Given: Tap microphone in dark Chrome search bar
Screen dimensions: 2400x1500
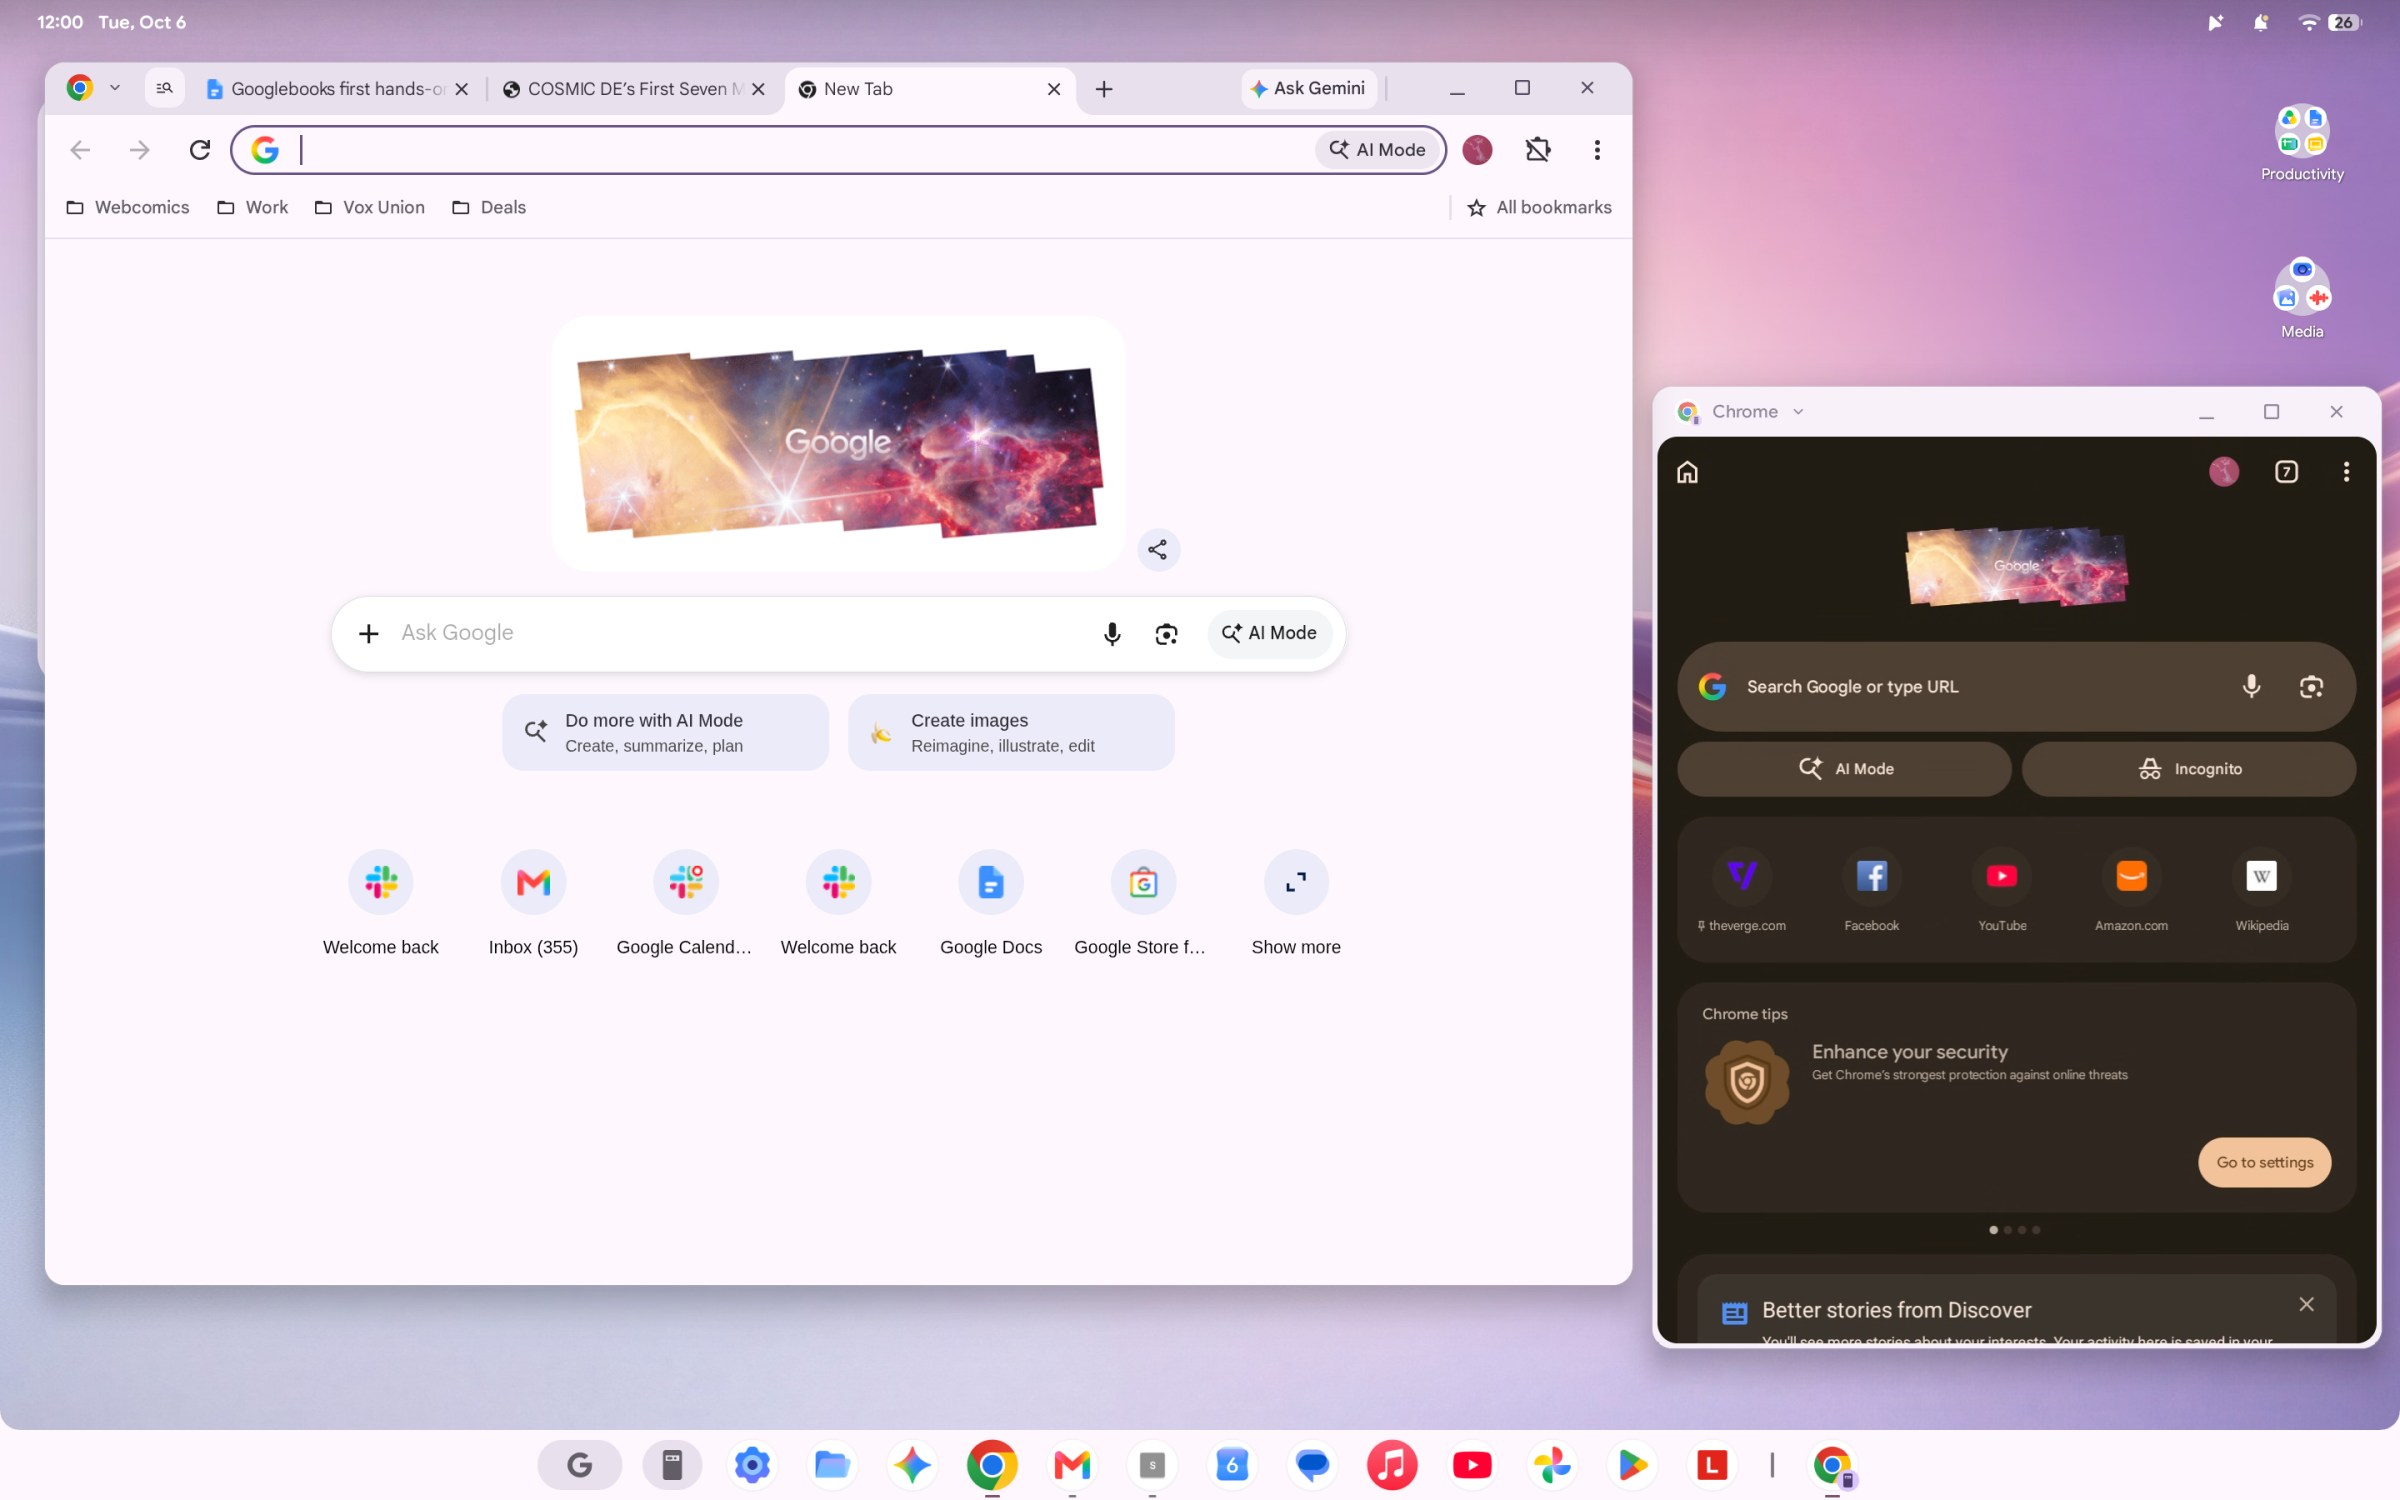Looking at the screenshot, I should point(2251,686).
